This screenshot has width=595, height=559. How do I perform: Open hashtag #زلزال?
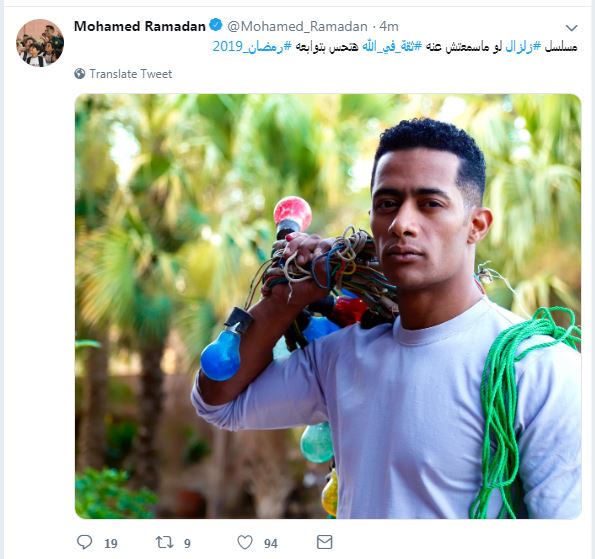tap(523, 47)
